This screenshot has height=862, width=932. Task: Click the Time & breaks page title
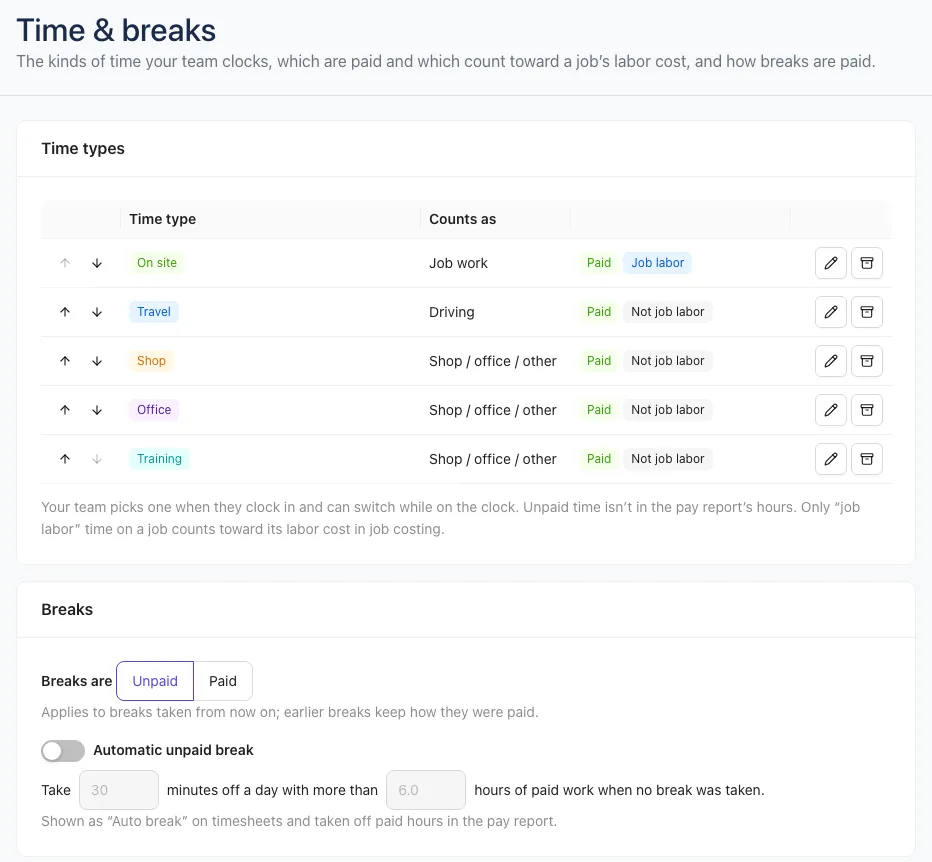pos(116,30)
